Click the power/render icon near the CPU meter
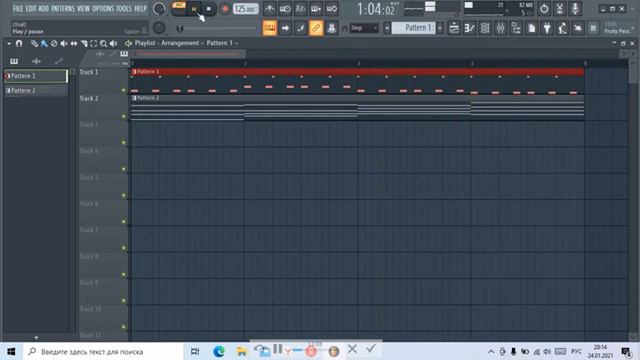The width and height of the screenshot is (640, 360). 544,9
